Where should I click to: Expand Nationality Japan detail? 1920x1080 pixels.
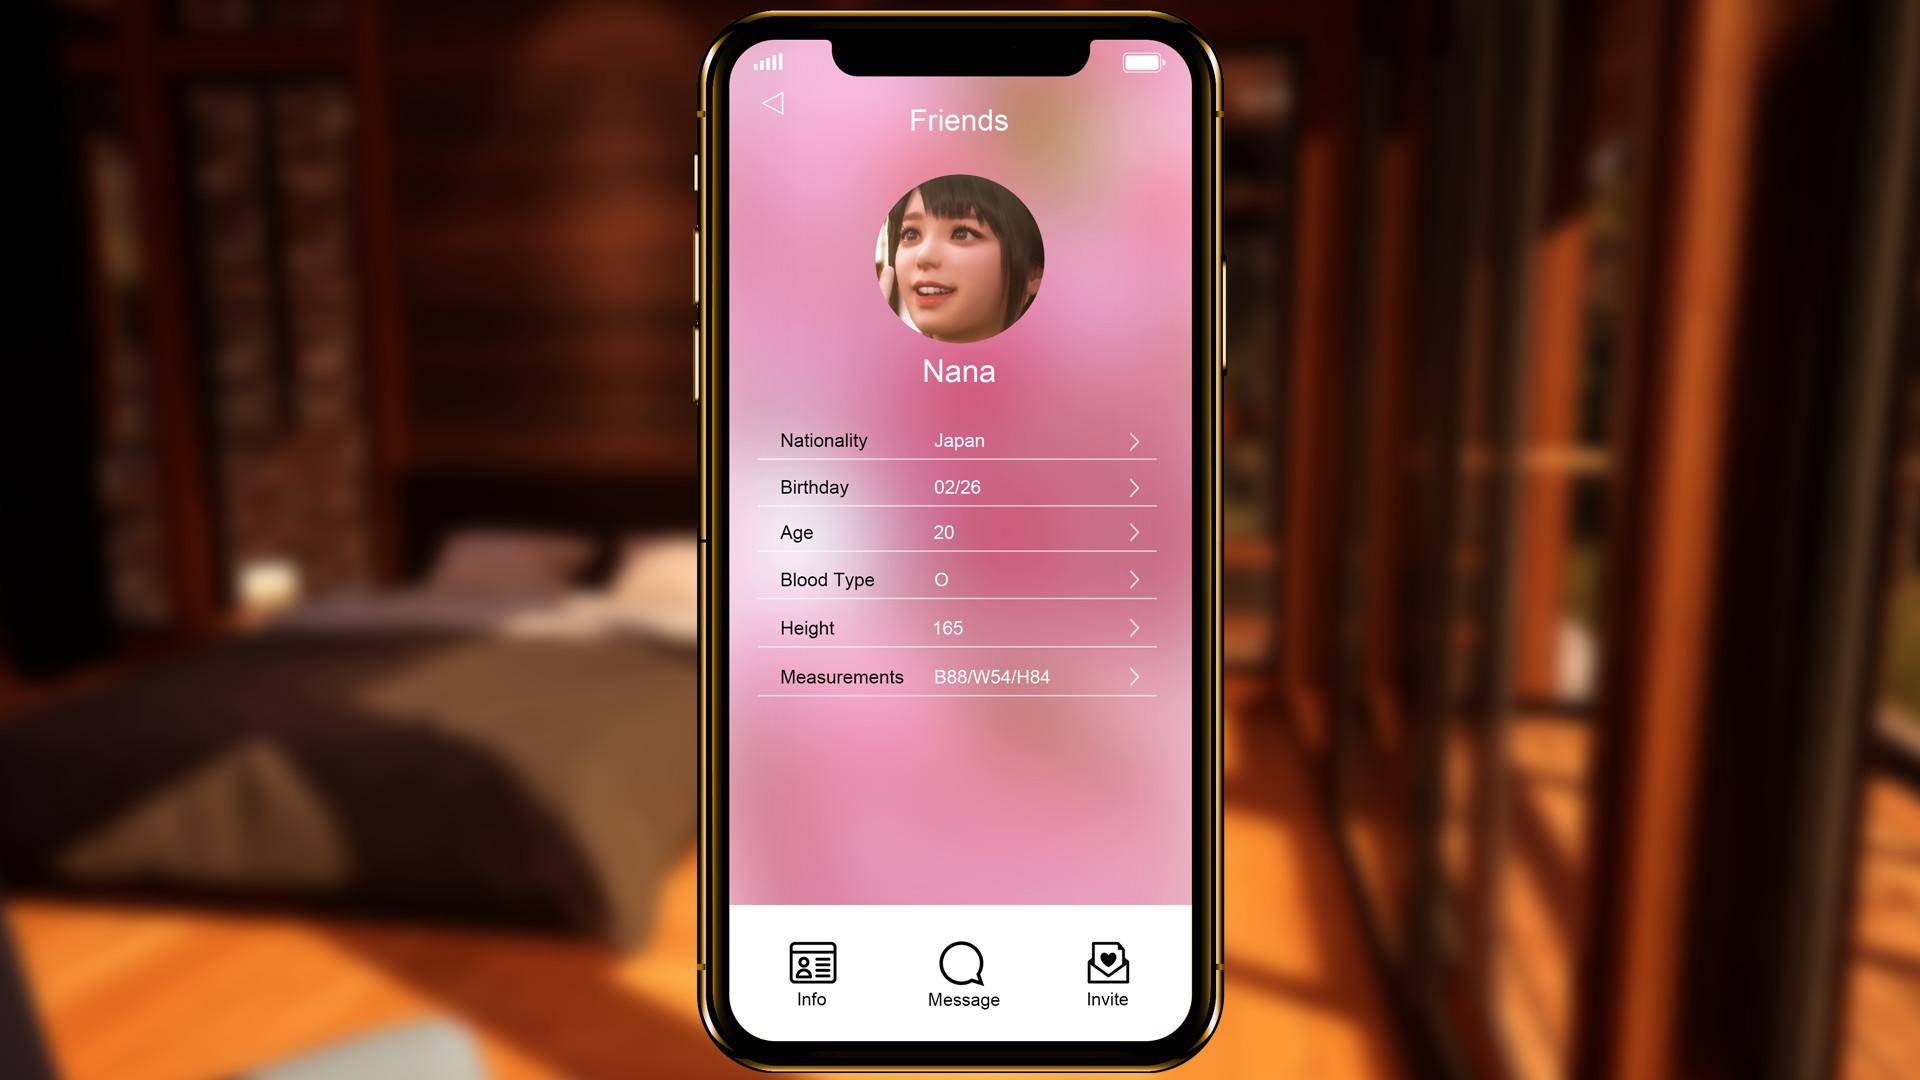tap(1134, 439)
